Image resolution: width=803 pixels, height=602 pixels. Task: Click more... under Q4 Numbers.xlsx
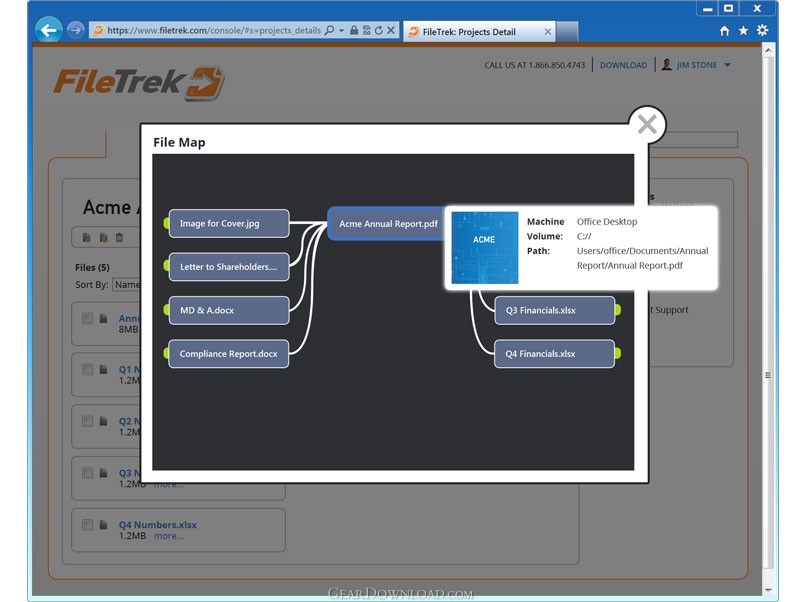point(168,536)
